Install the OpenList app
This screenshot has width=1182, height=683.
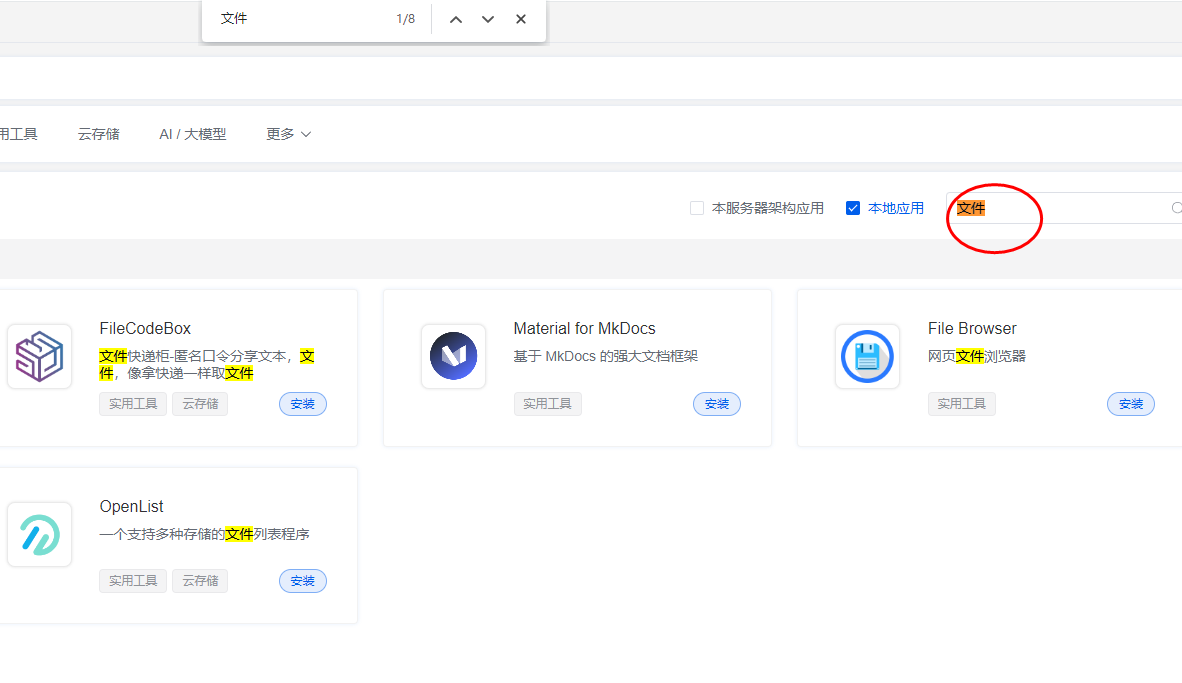[303, 581]
